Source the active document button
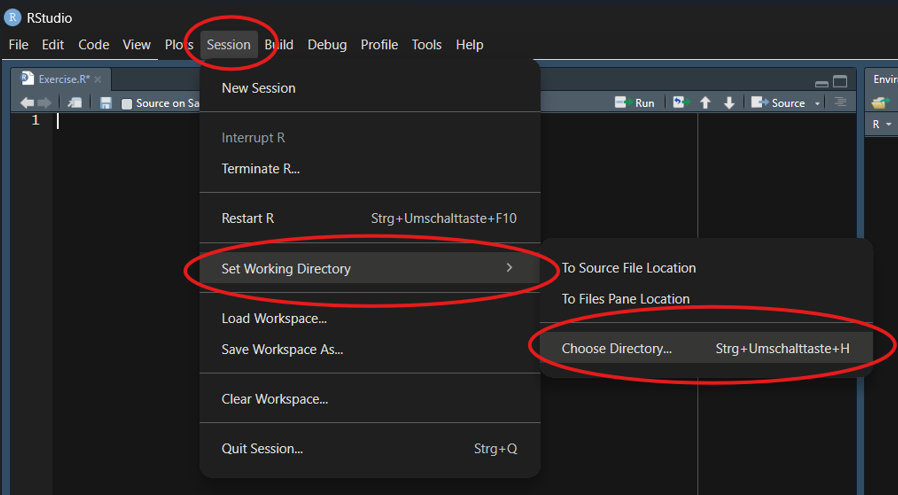This screenshot has height=495, width=898. click(x=778, y=103)
